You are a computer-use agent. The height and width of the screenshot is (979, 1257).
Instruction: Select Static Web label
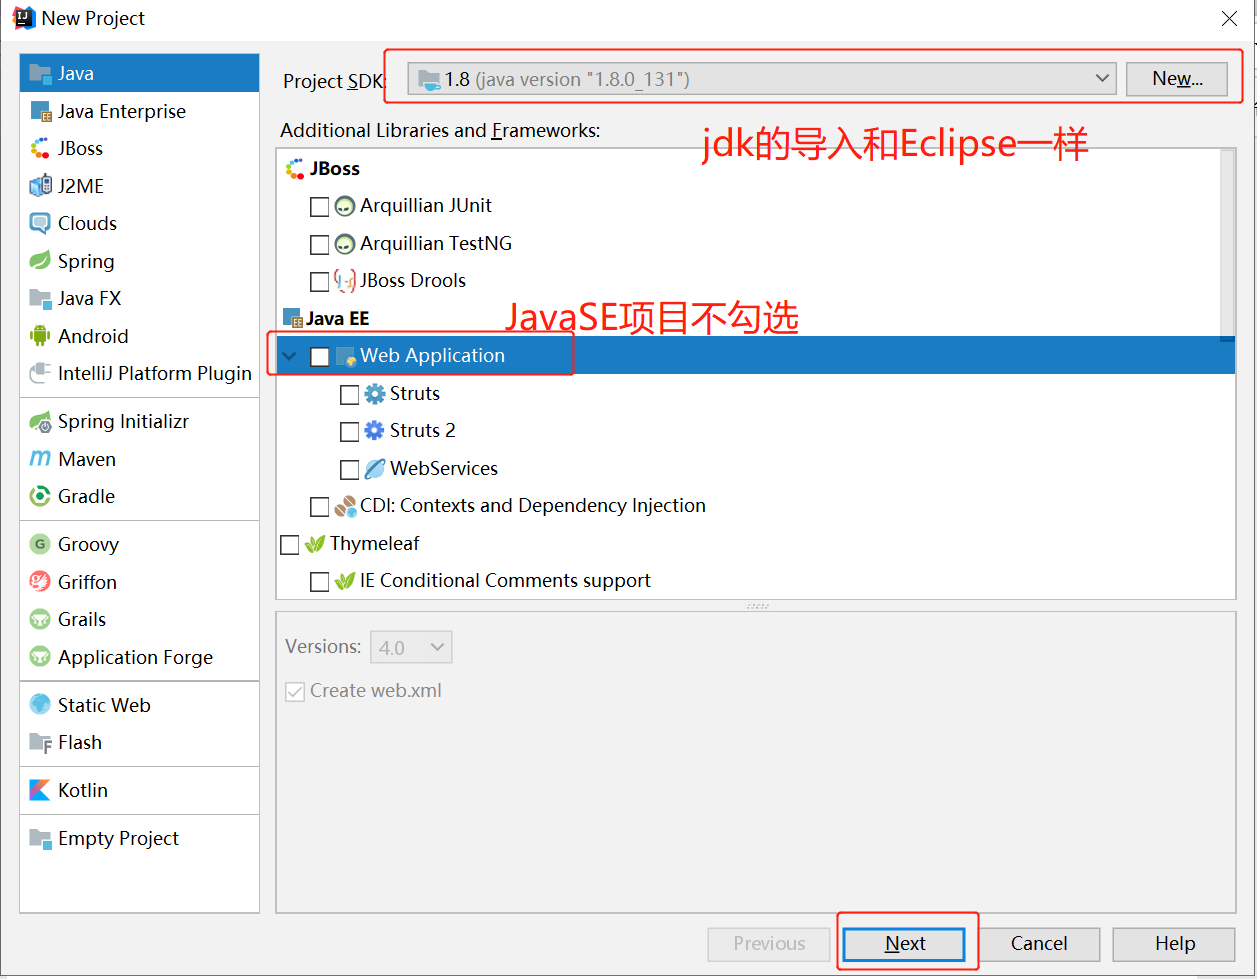[104, 705]
